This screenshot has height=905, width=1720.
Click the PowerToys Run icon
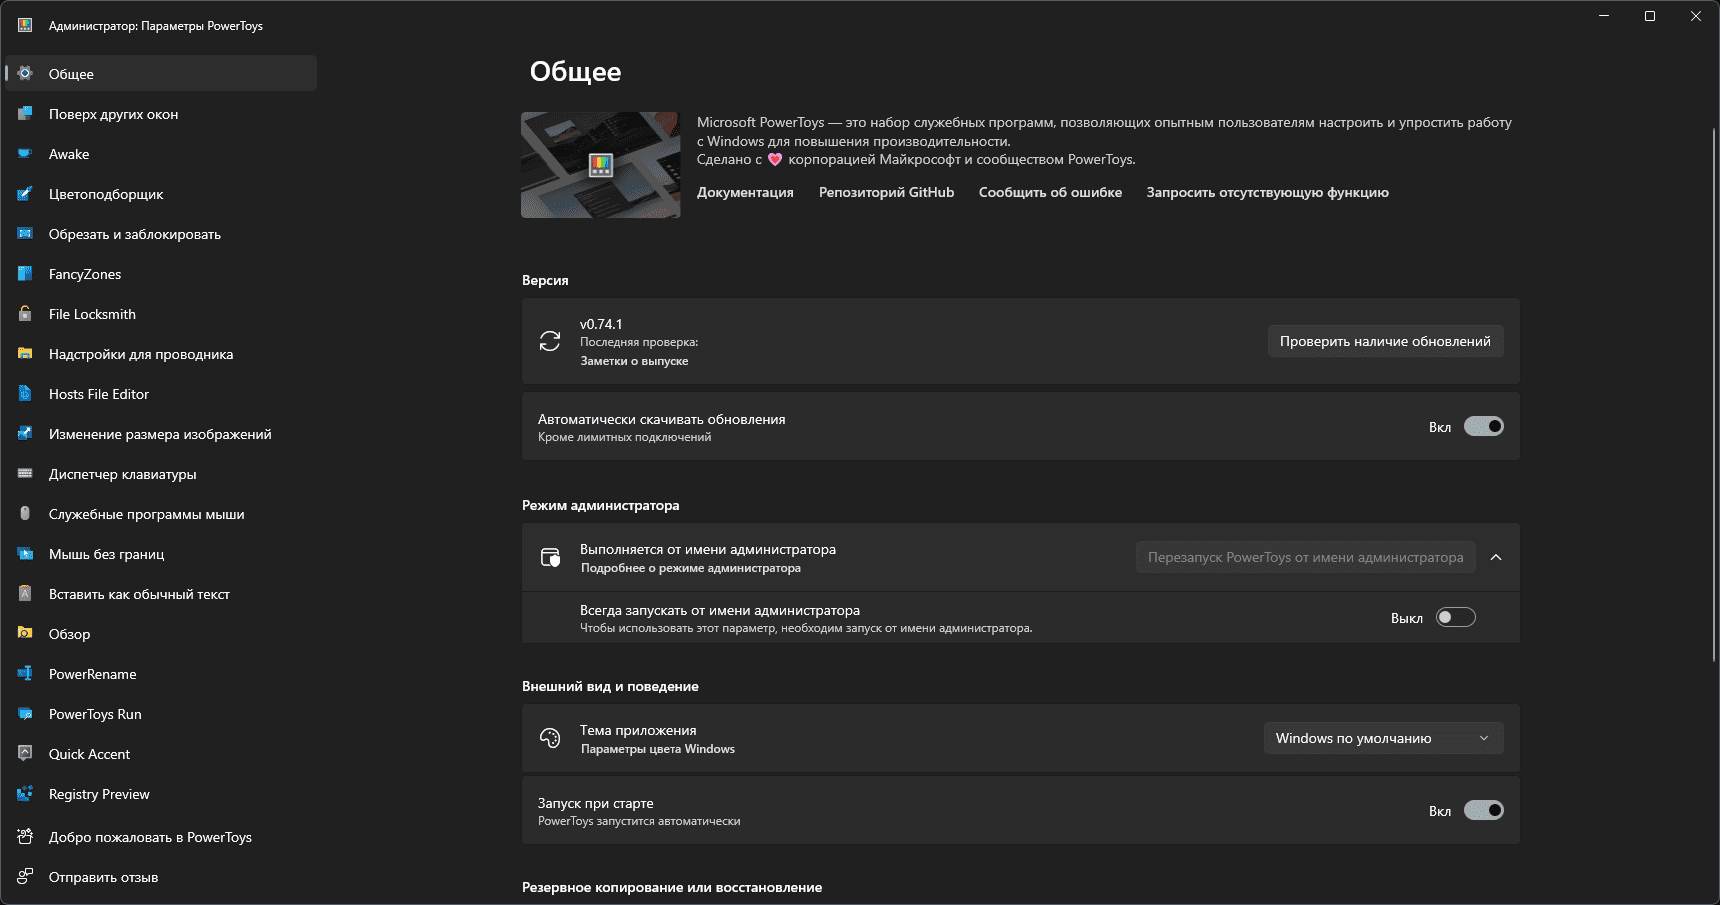[x=25, y=713]
